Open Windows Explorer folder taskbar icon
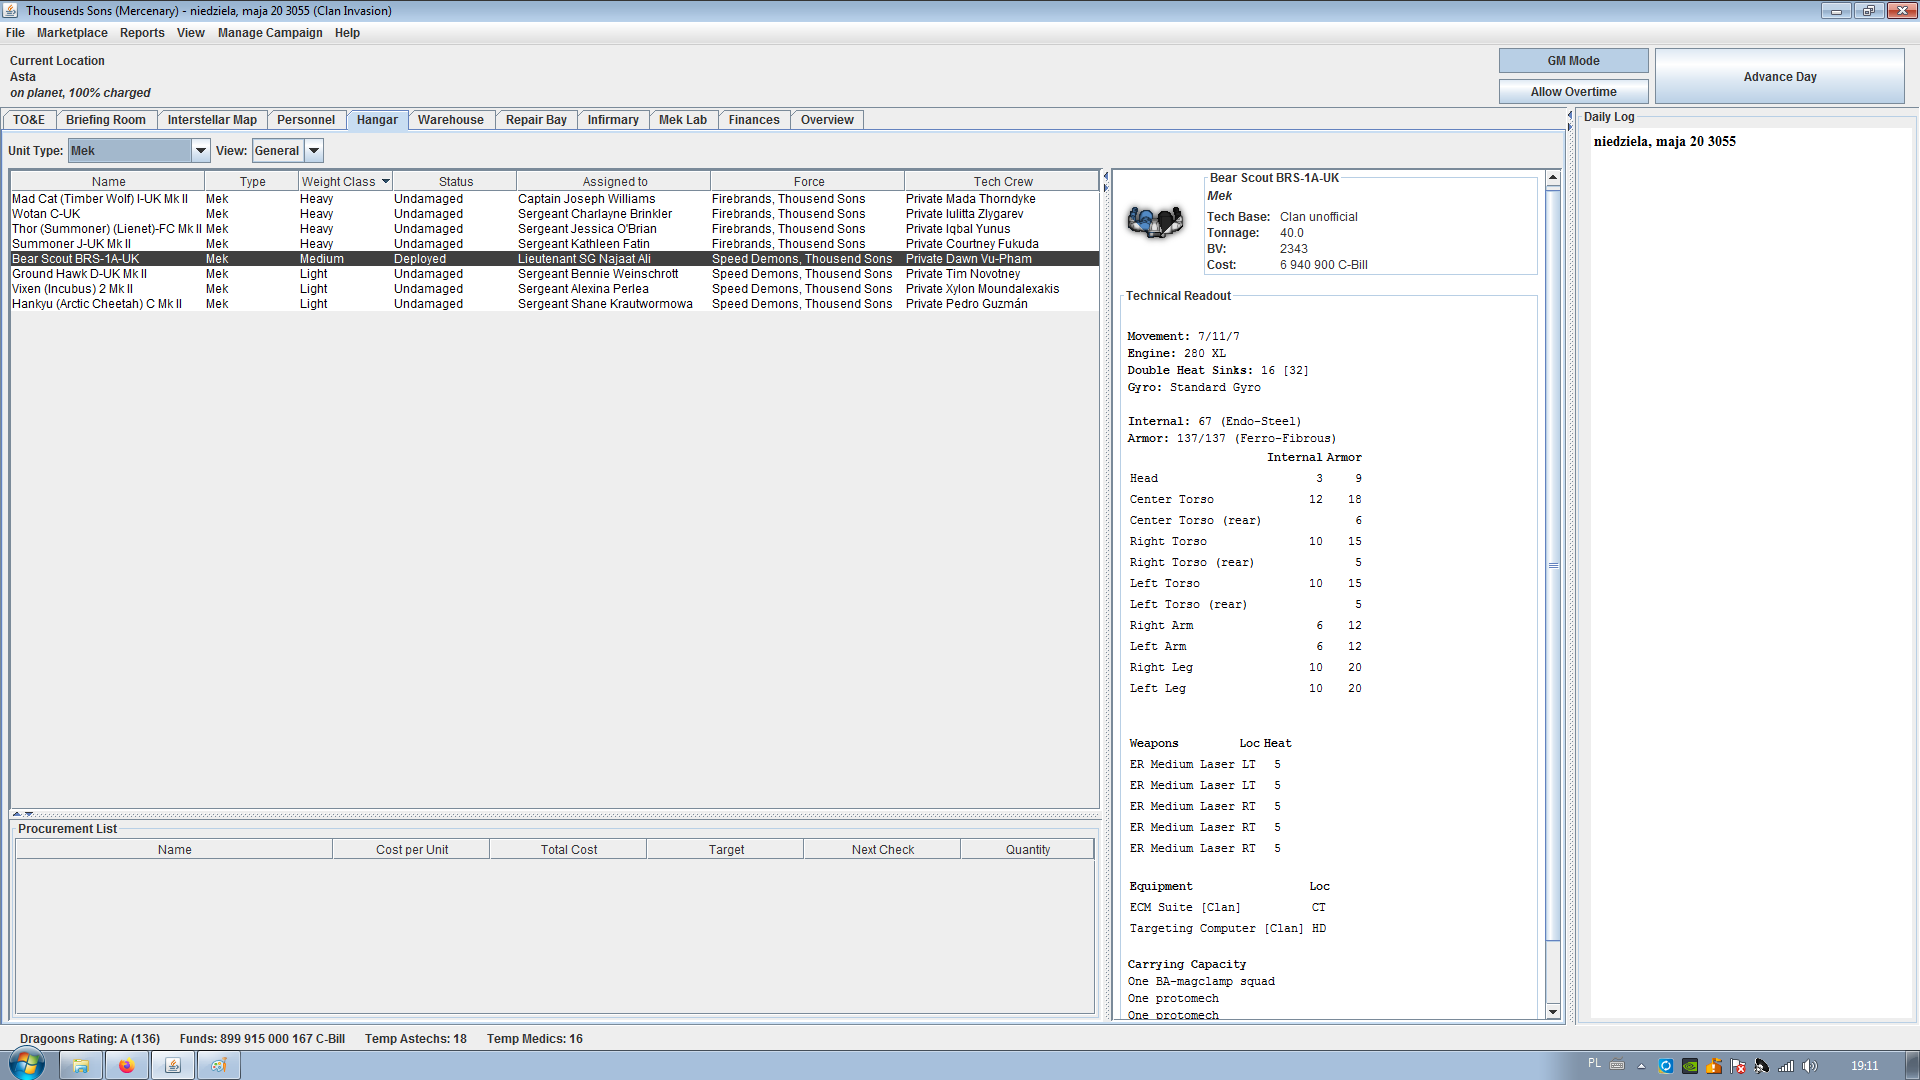 point(80,1065)
